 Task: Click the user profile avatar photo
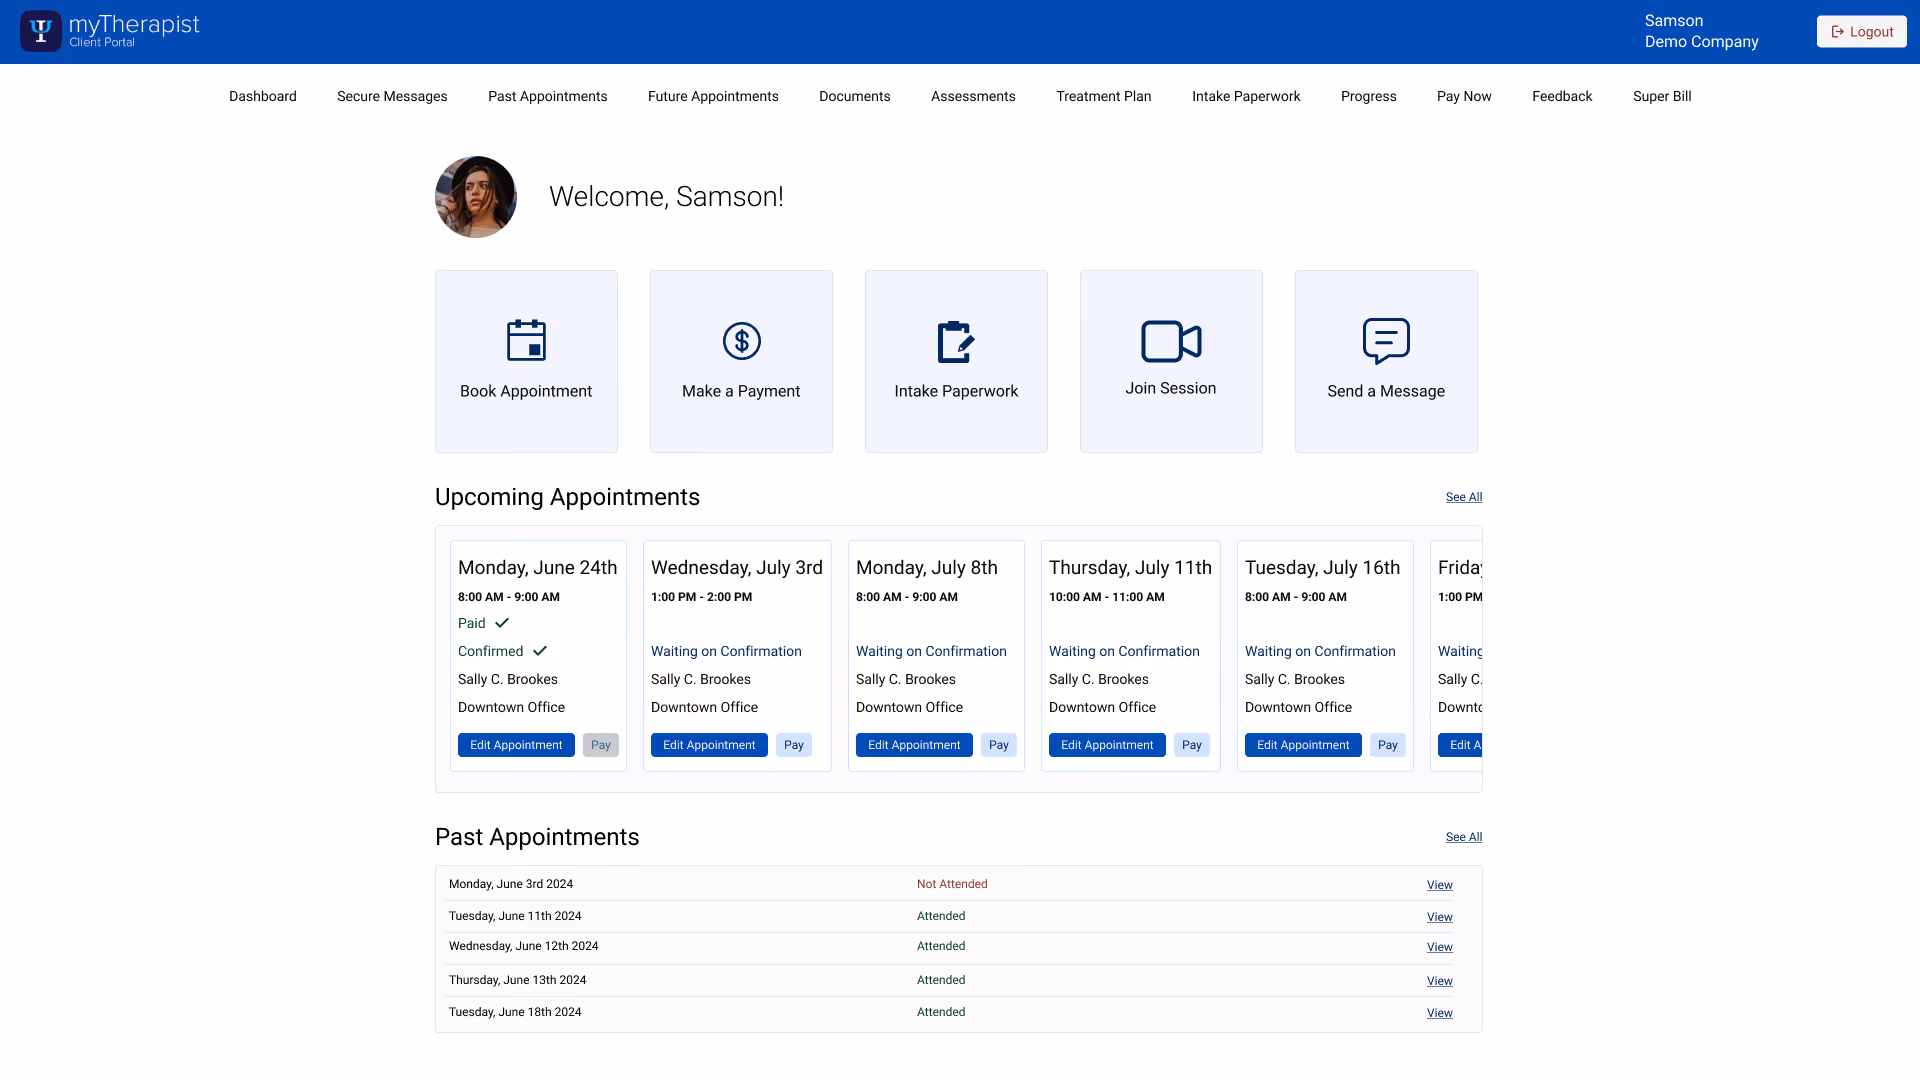(x=476, y=197)
